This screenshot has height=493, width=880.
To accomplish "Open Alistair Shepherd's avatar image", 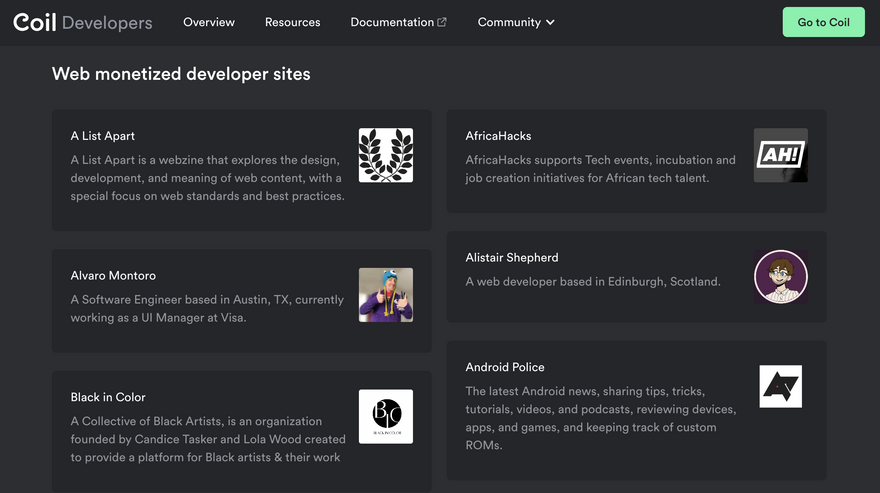I will (781, 277).
